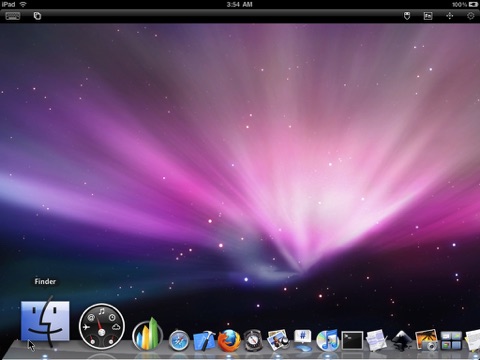Show the on-screen keyboard in the toolbar
This screenshot has height=360, width=480.
pos(13,16)
